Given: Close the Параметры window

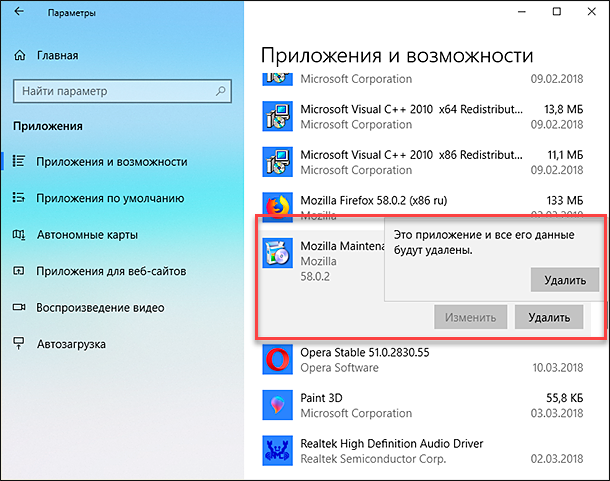Looking at the screenshot, I should (591, 12).
